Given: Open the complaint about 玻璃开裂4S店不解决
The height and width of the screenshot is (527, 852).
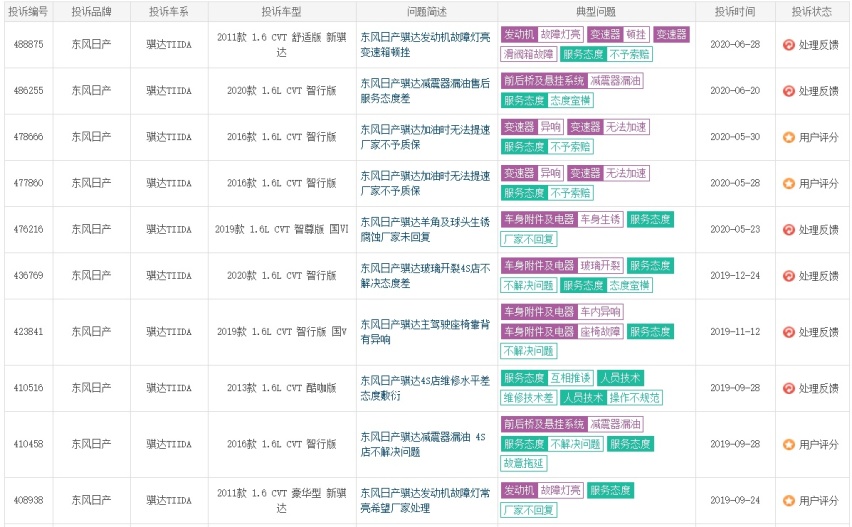Looking at the screenshot, I should (x=425, y=275).
